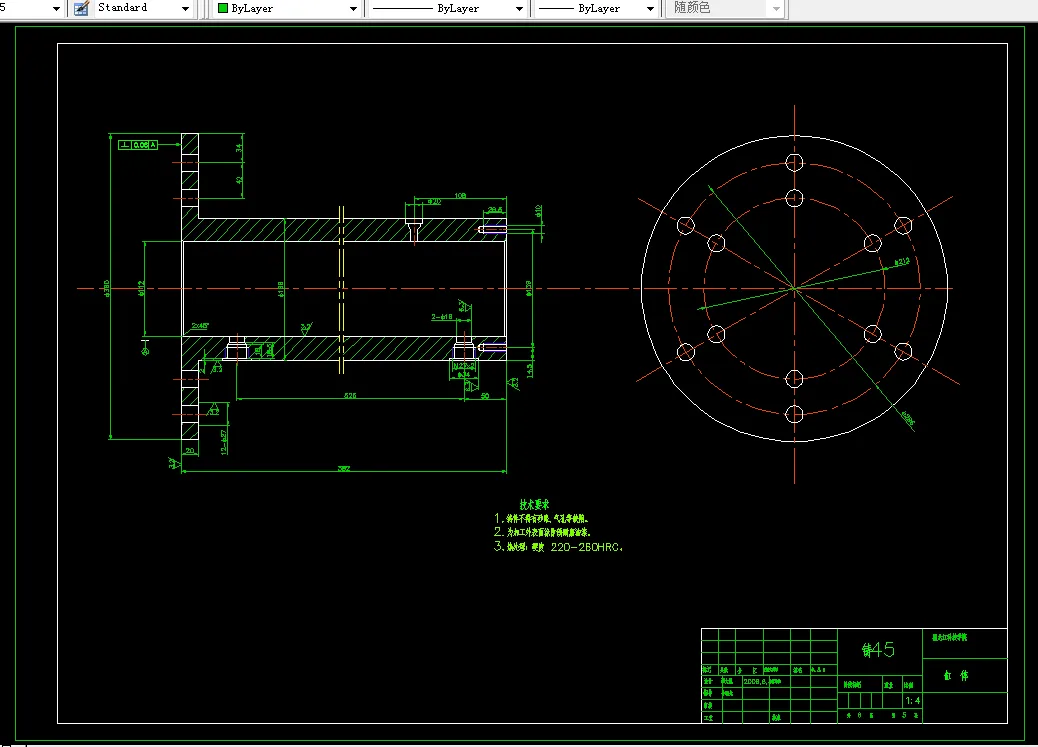Image resolution: width=1038 pixels, height=747 pixels.
Task: Select the 108 dimension at top
Action: point(460,195)
